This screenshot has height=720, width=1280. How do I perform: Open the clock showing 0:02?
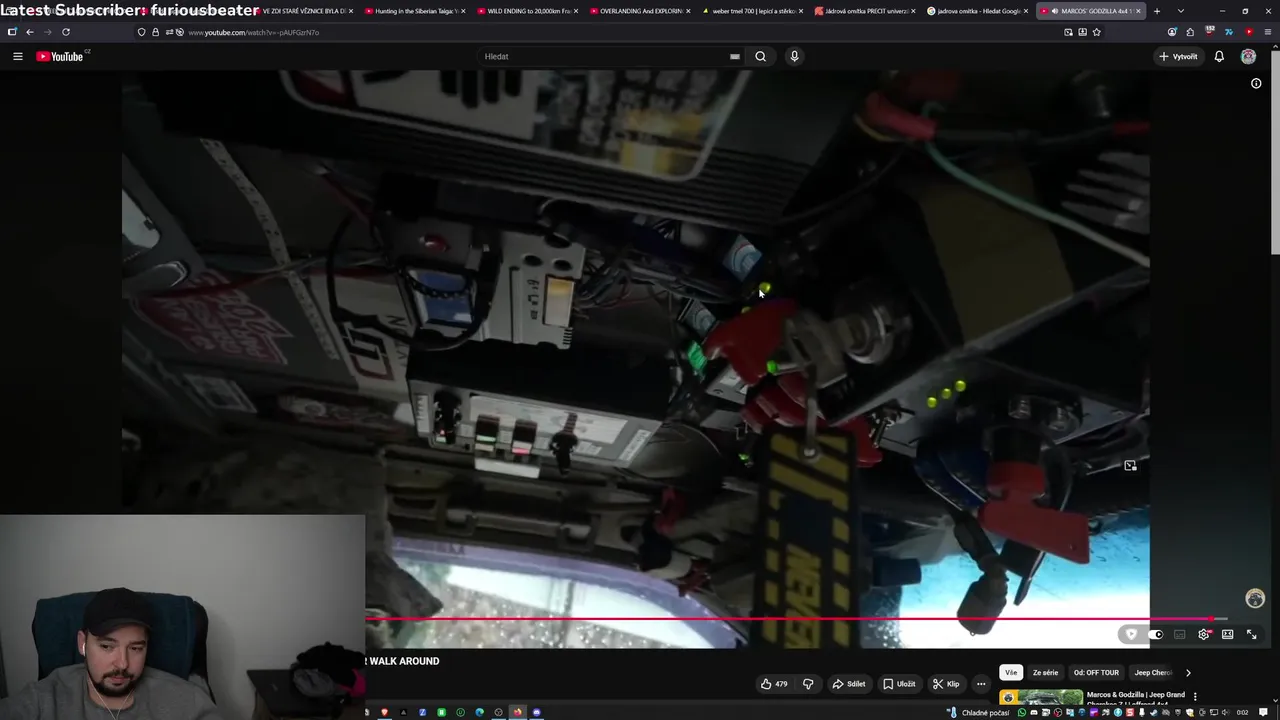[x=1242, y=713]
